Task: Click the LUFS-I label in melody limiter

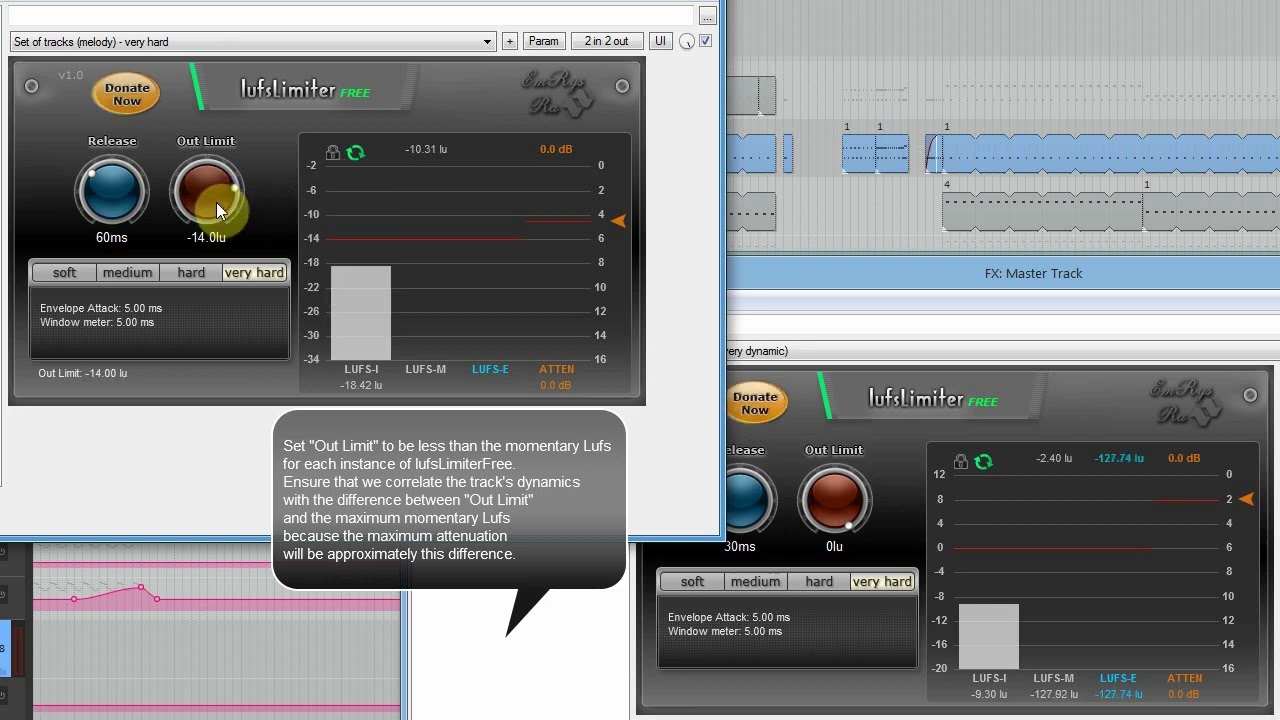Action: [361, 369]
